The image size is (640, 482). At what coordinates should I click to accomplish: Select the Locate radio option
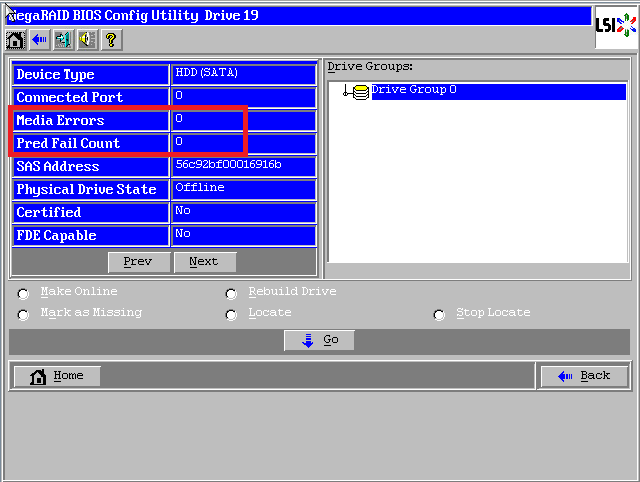232,314
